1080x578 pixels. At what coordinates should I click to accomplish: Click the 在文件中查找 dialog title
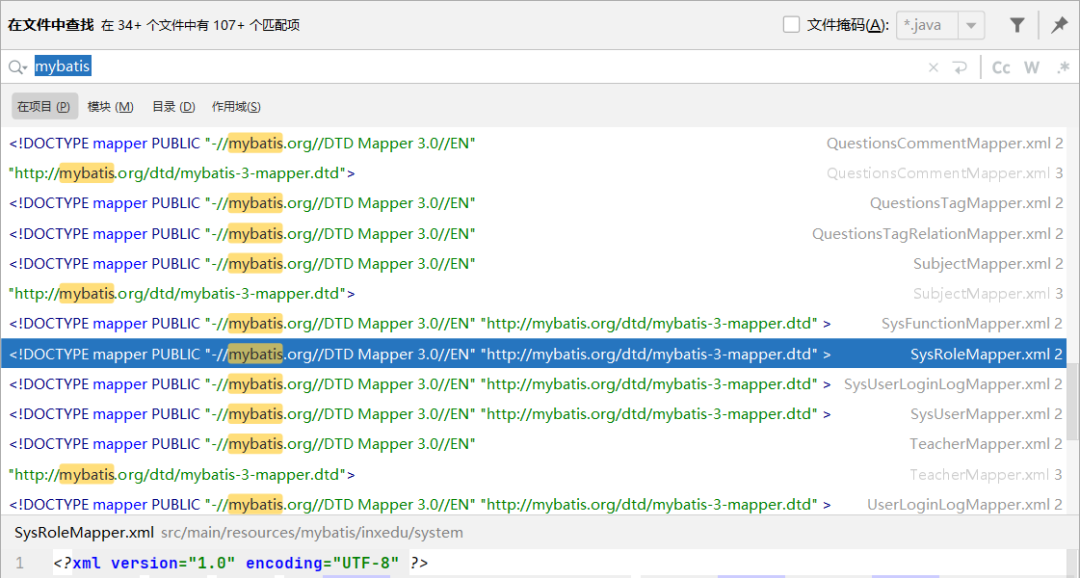[x=50, y=25]
